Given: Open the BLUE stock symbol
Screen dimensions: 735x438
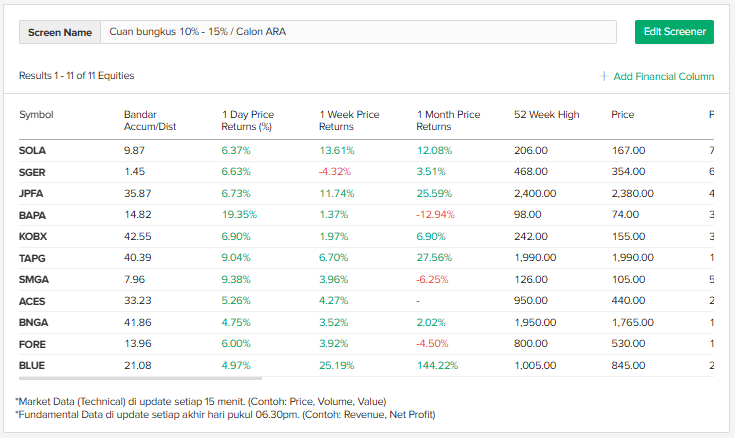Looking at the screenshot, I should (32, 365).
